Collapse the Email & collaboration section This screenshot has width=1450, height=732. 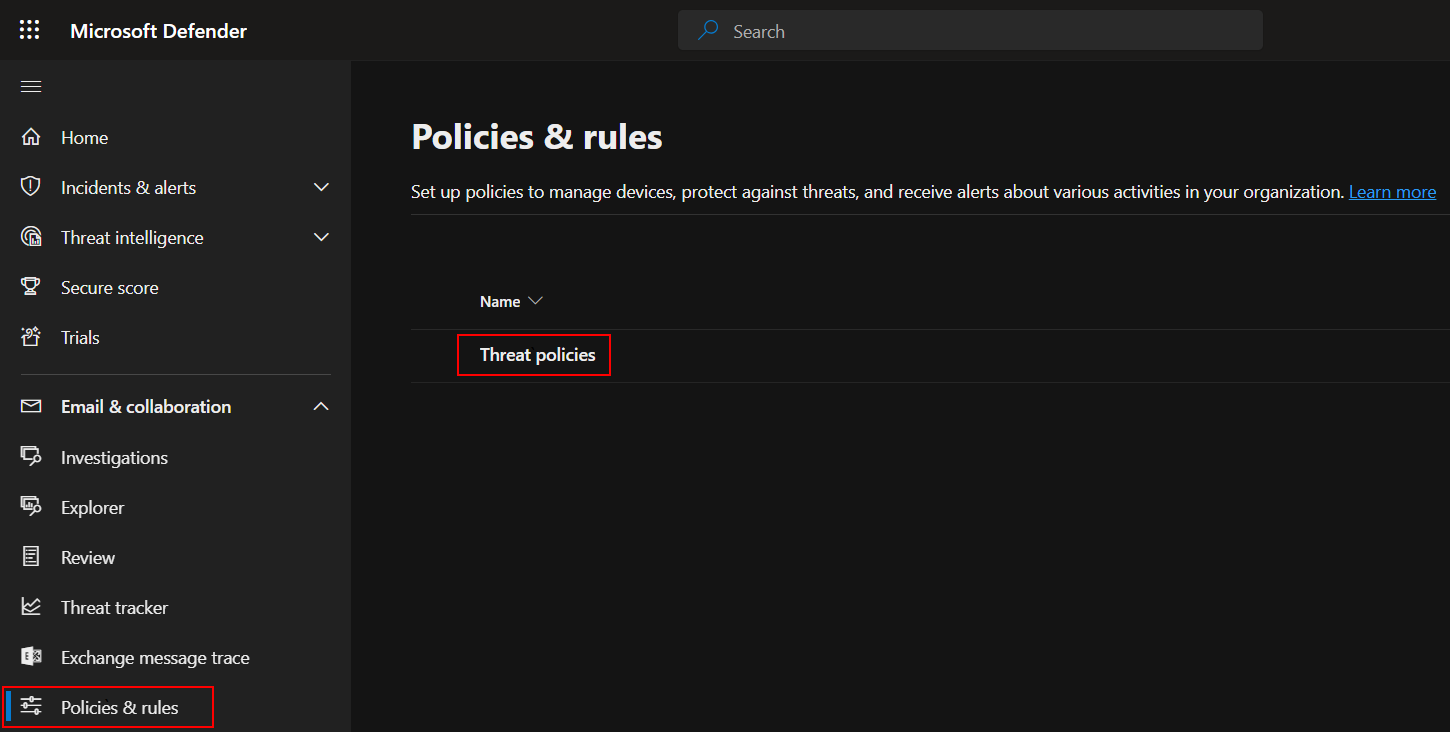tap(321, 406)
